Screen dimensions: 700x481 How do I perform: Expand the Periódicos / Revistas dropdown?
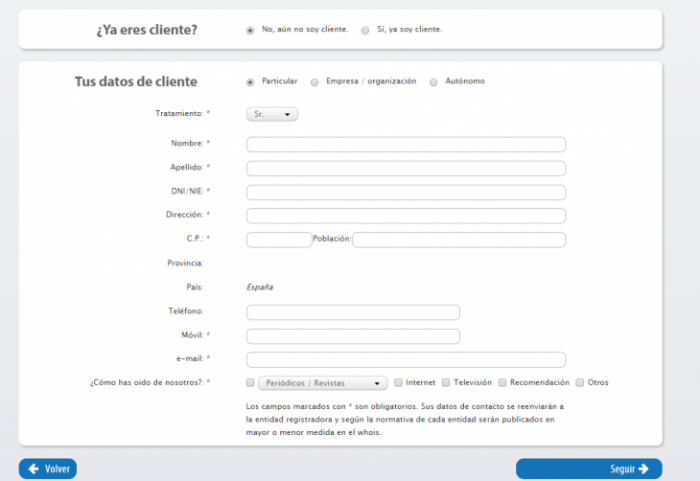pos(322,383)
